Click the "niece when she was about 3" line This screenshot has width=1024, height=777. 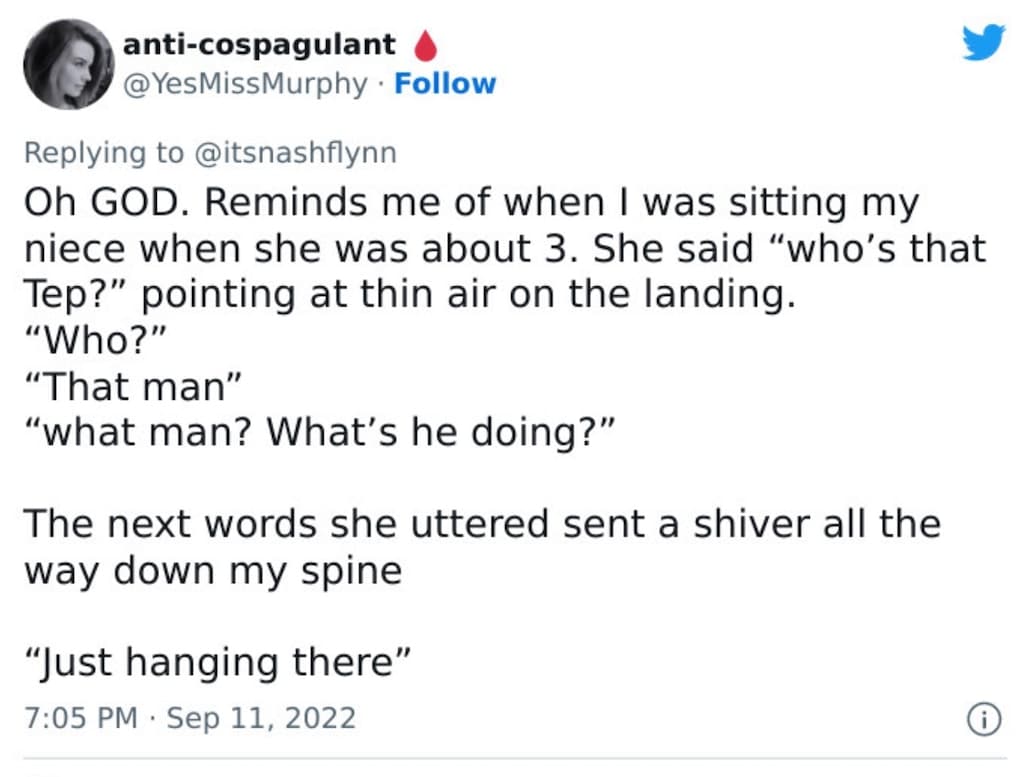point(505,248)
